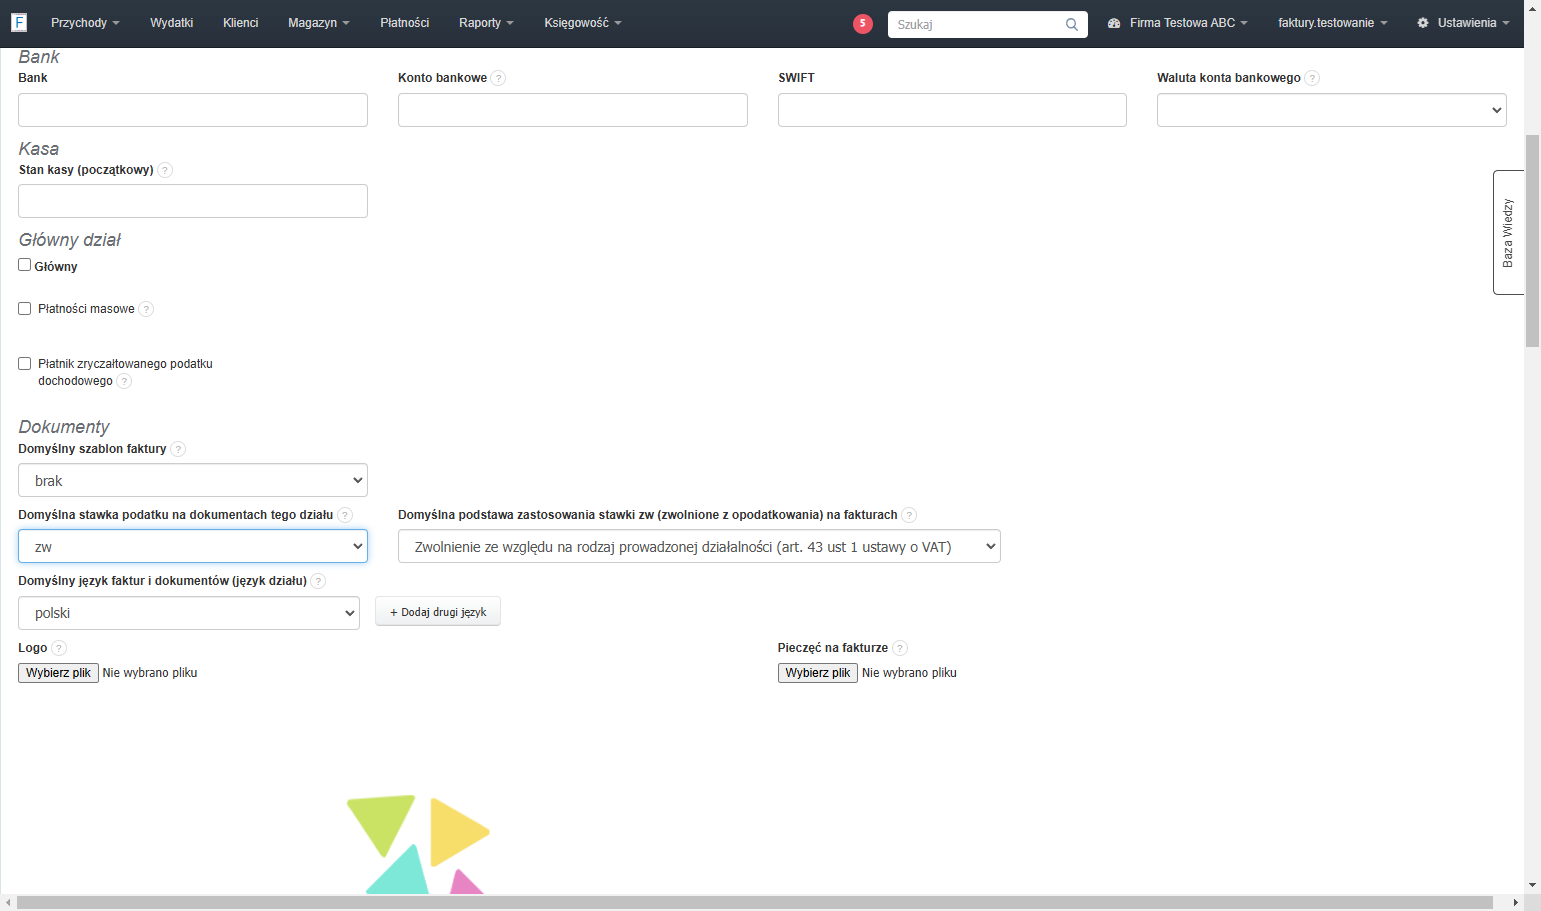Open the notifications badge showing 5
Viewport: 1541px width, 911px height.
[863, 24]
